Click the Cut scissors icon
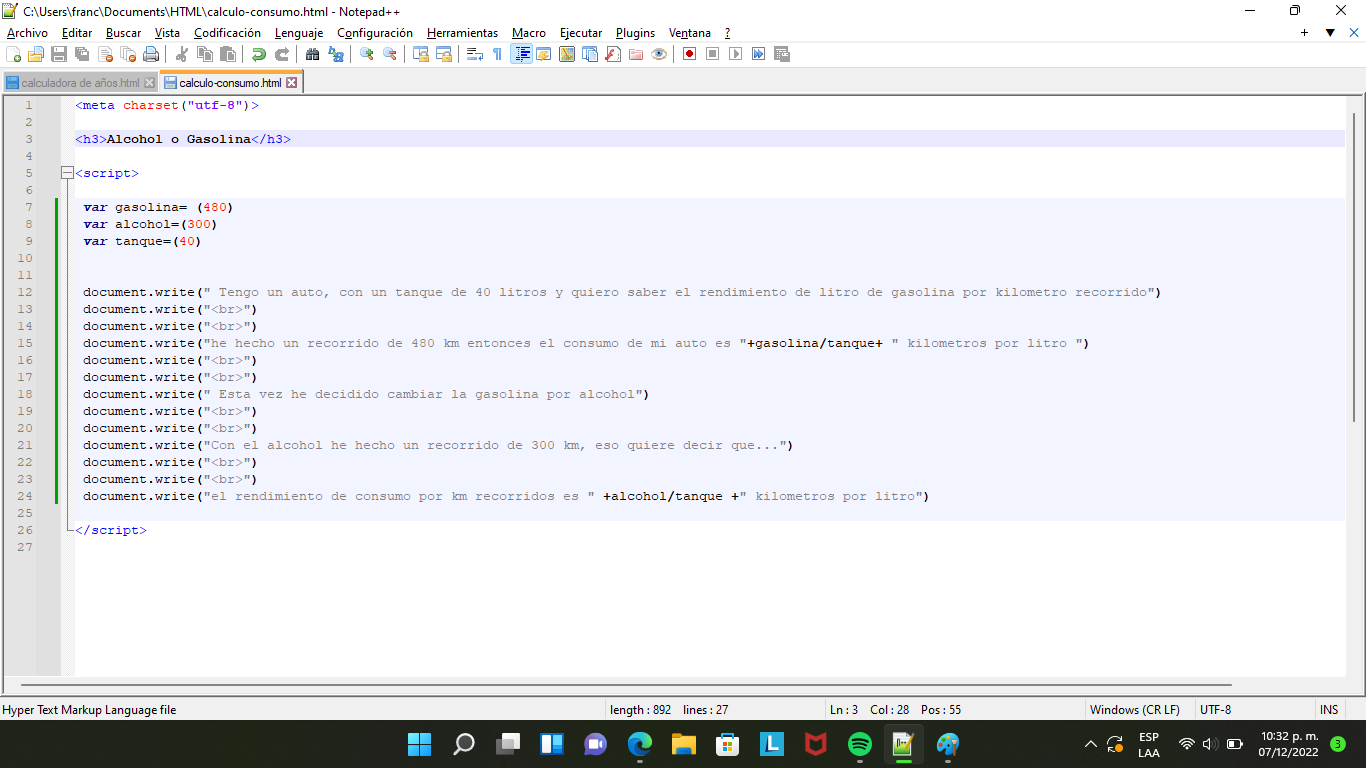Screen dimensions: 1366x768 coord(182,54)
